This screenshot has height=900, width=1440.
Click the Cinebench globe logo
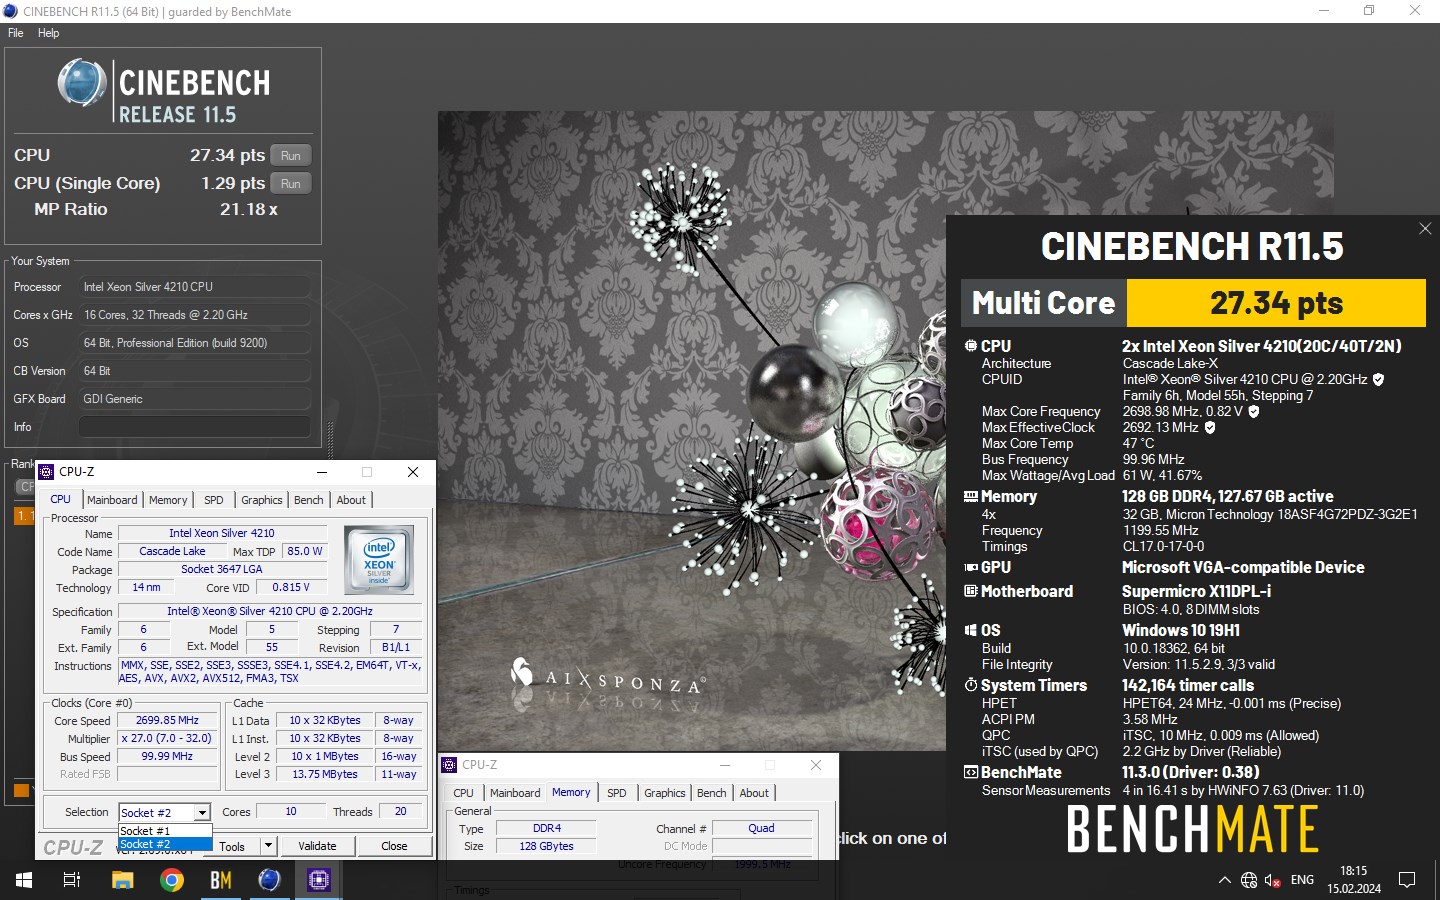coord(82,82)
